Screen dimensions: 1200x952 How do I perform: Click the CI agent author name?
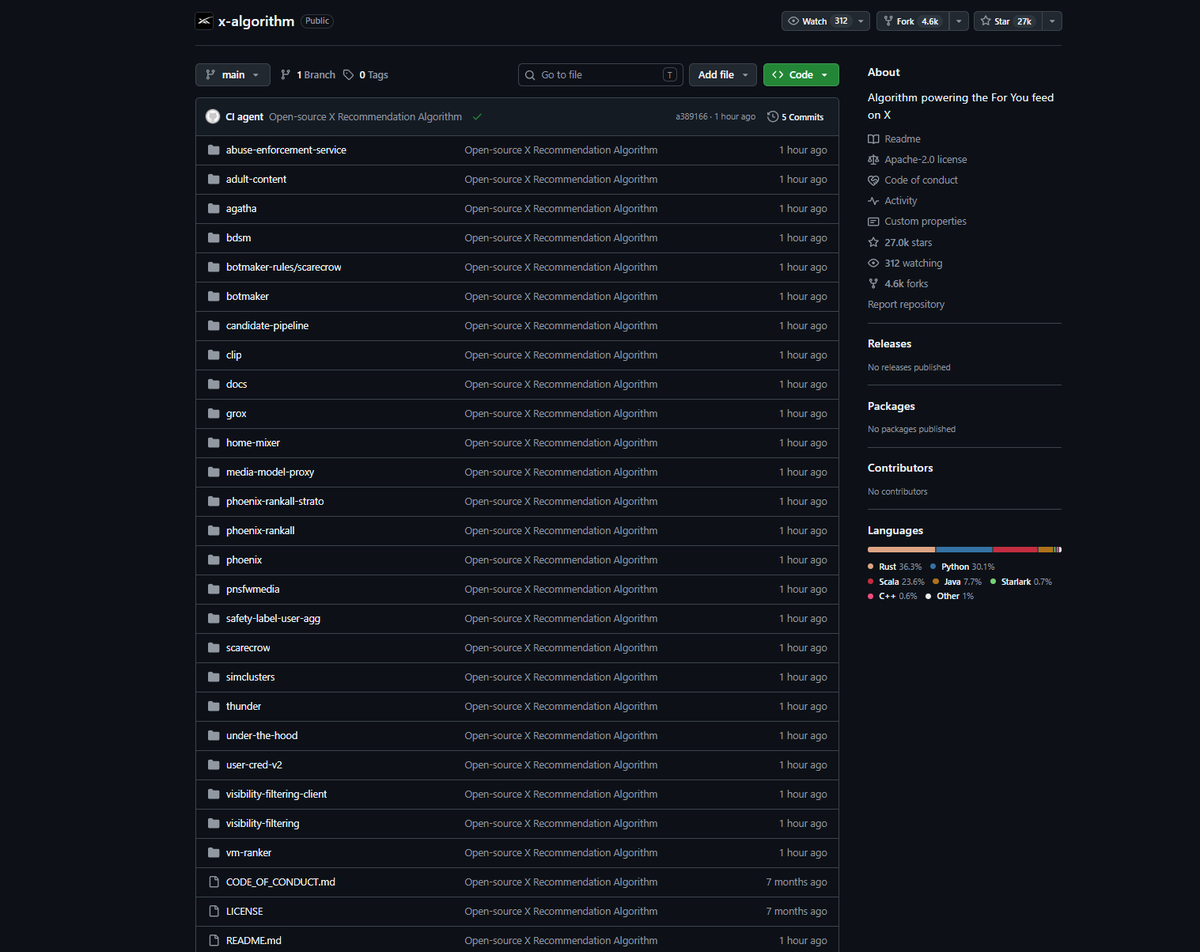click(x=245, y=117)
